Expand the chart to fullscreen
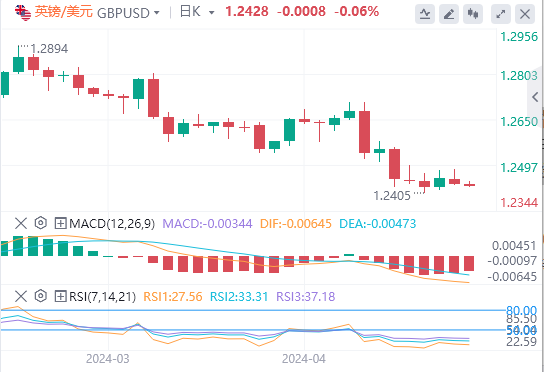 [501, 14]
